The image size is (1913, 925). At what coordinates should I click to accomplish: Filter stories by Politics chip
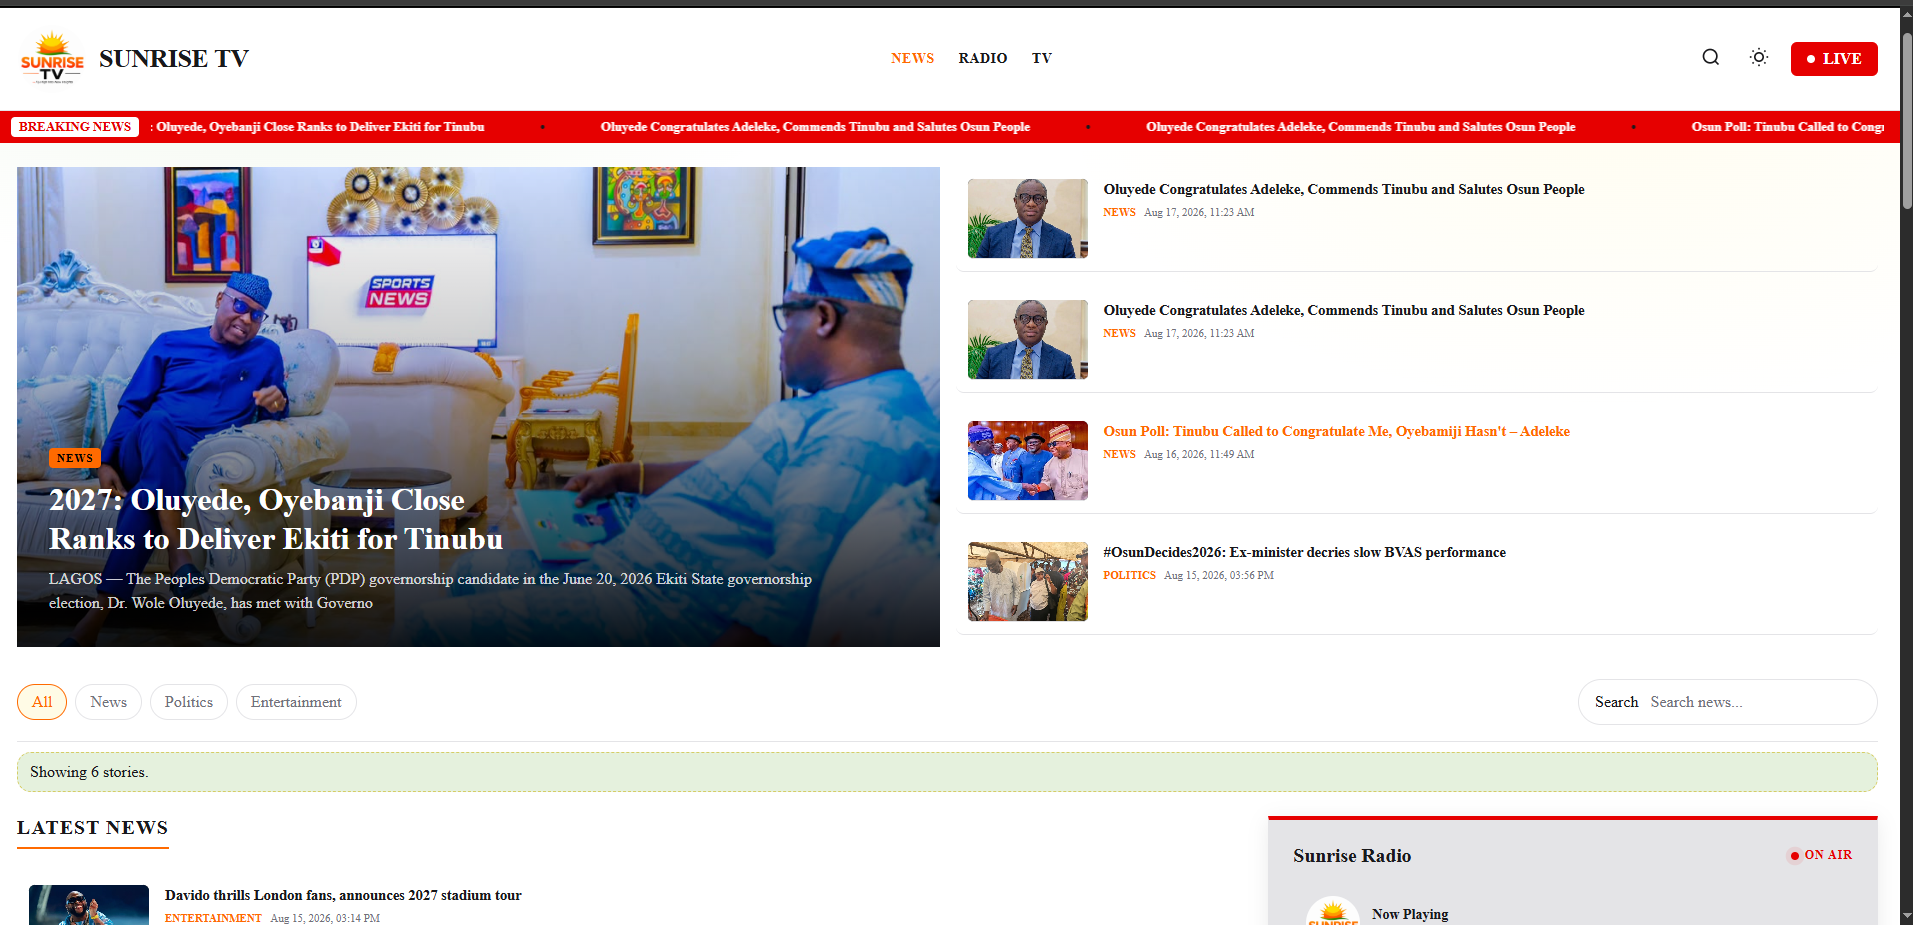coord(189,702)
